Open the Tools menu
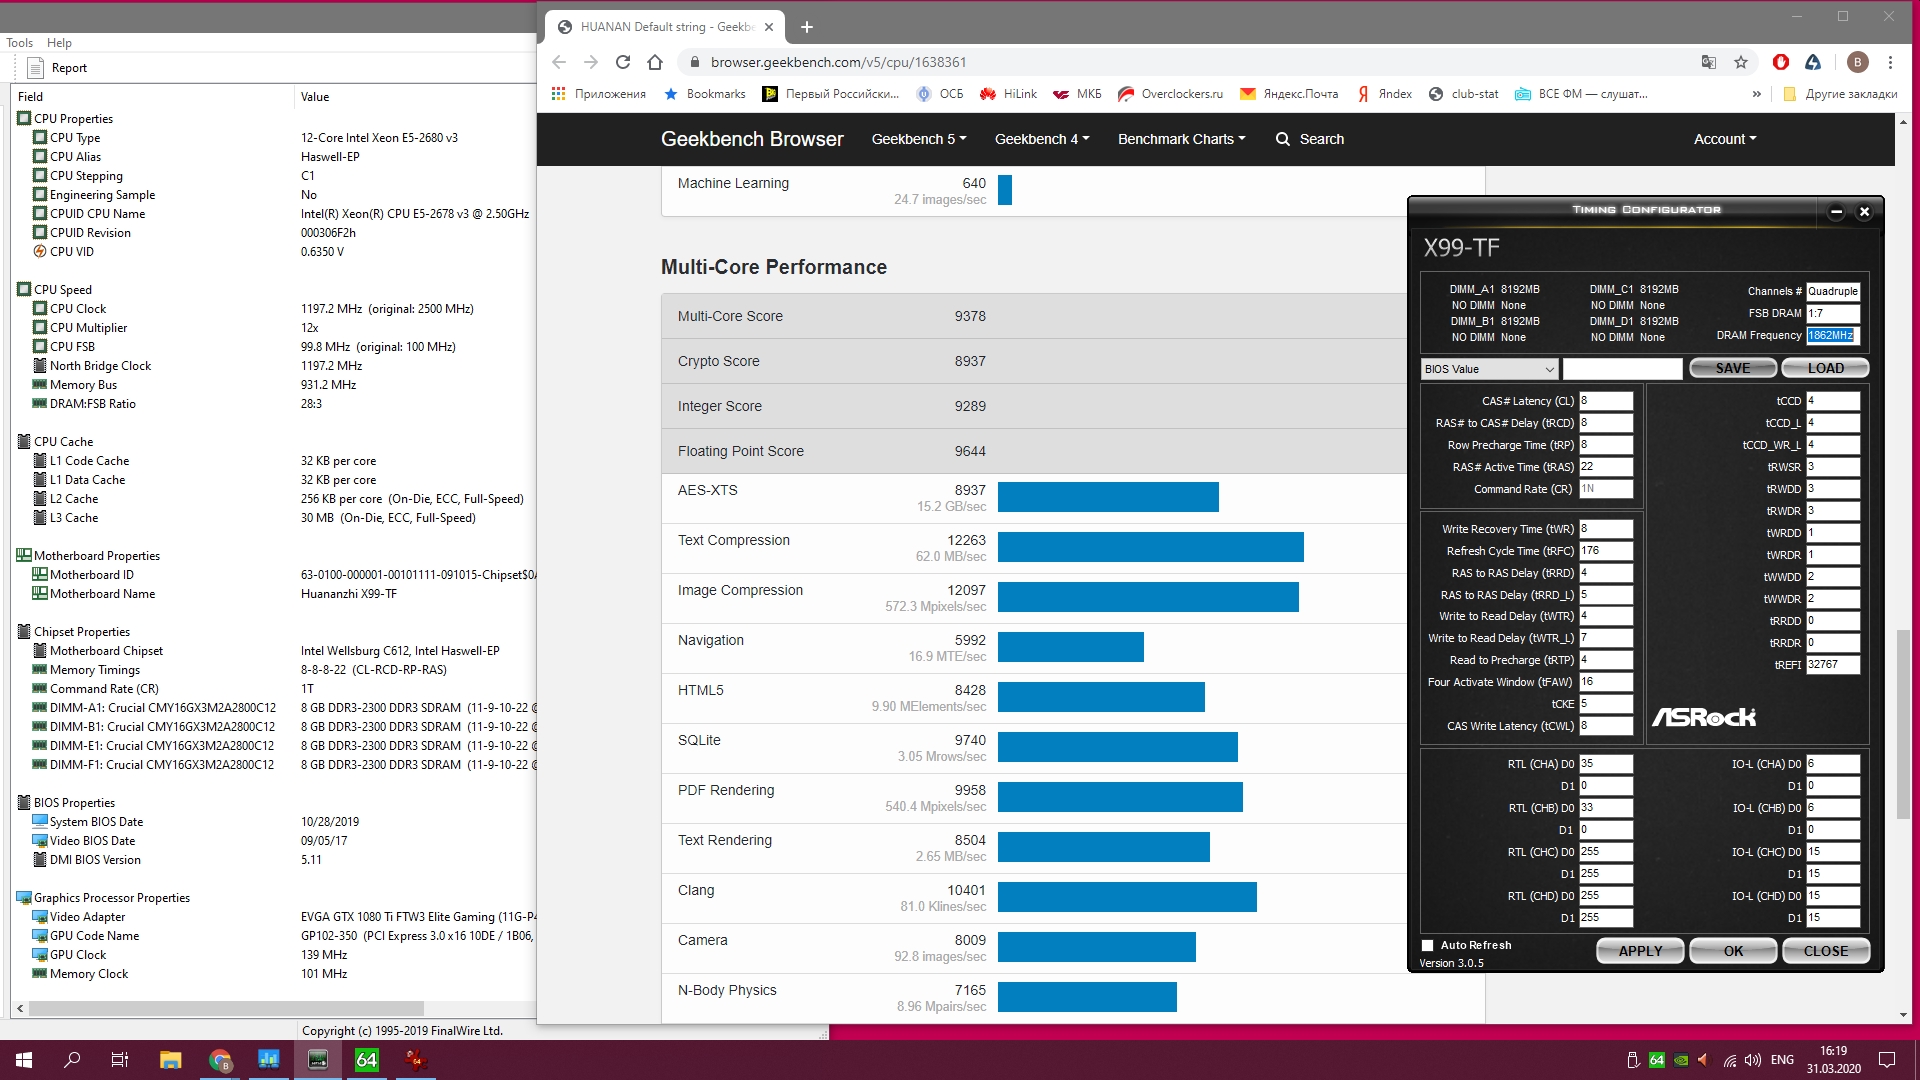Image resolution: width=1920 pixels, height=1080 pixels. tap(19, 43)
